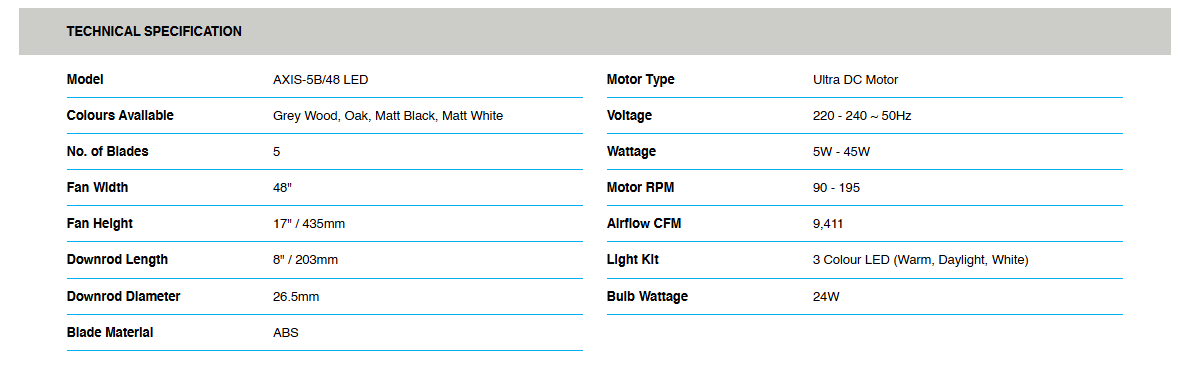Click the Fan Width value 48"
This screenshot has width=1189, height=367.
(x=283, y=188)
